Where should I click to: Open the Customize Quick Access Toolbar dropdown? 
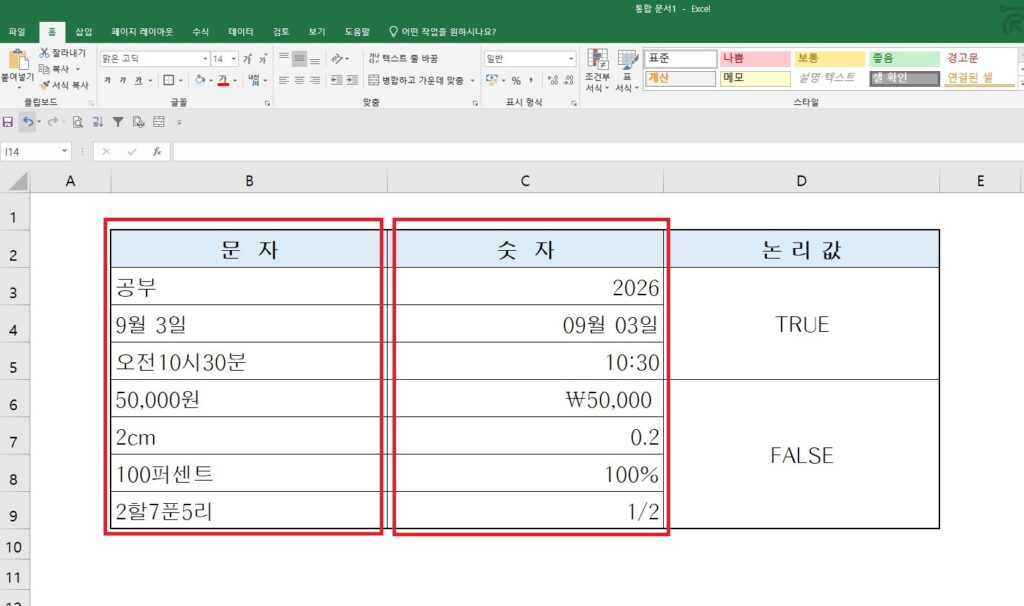pyautogui.click(x=179, y=122)
